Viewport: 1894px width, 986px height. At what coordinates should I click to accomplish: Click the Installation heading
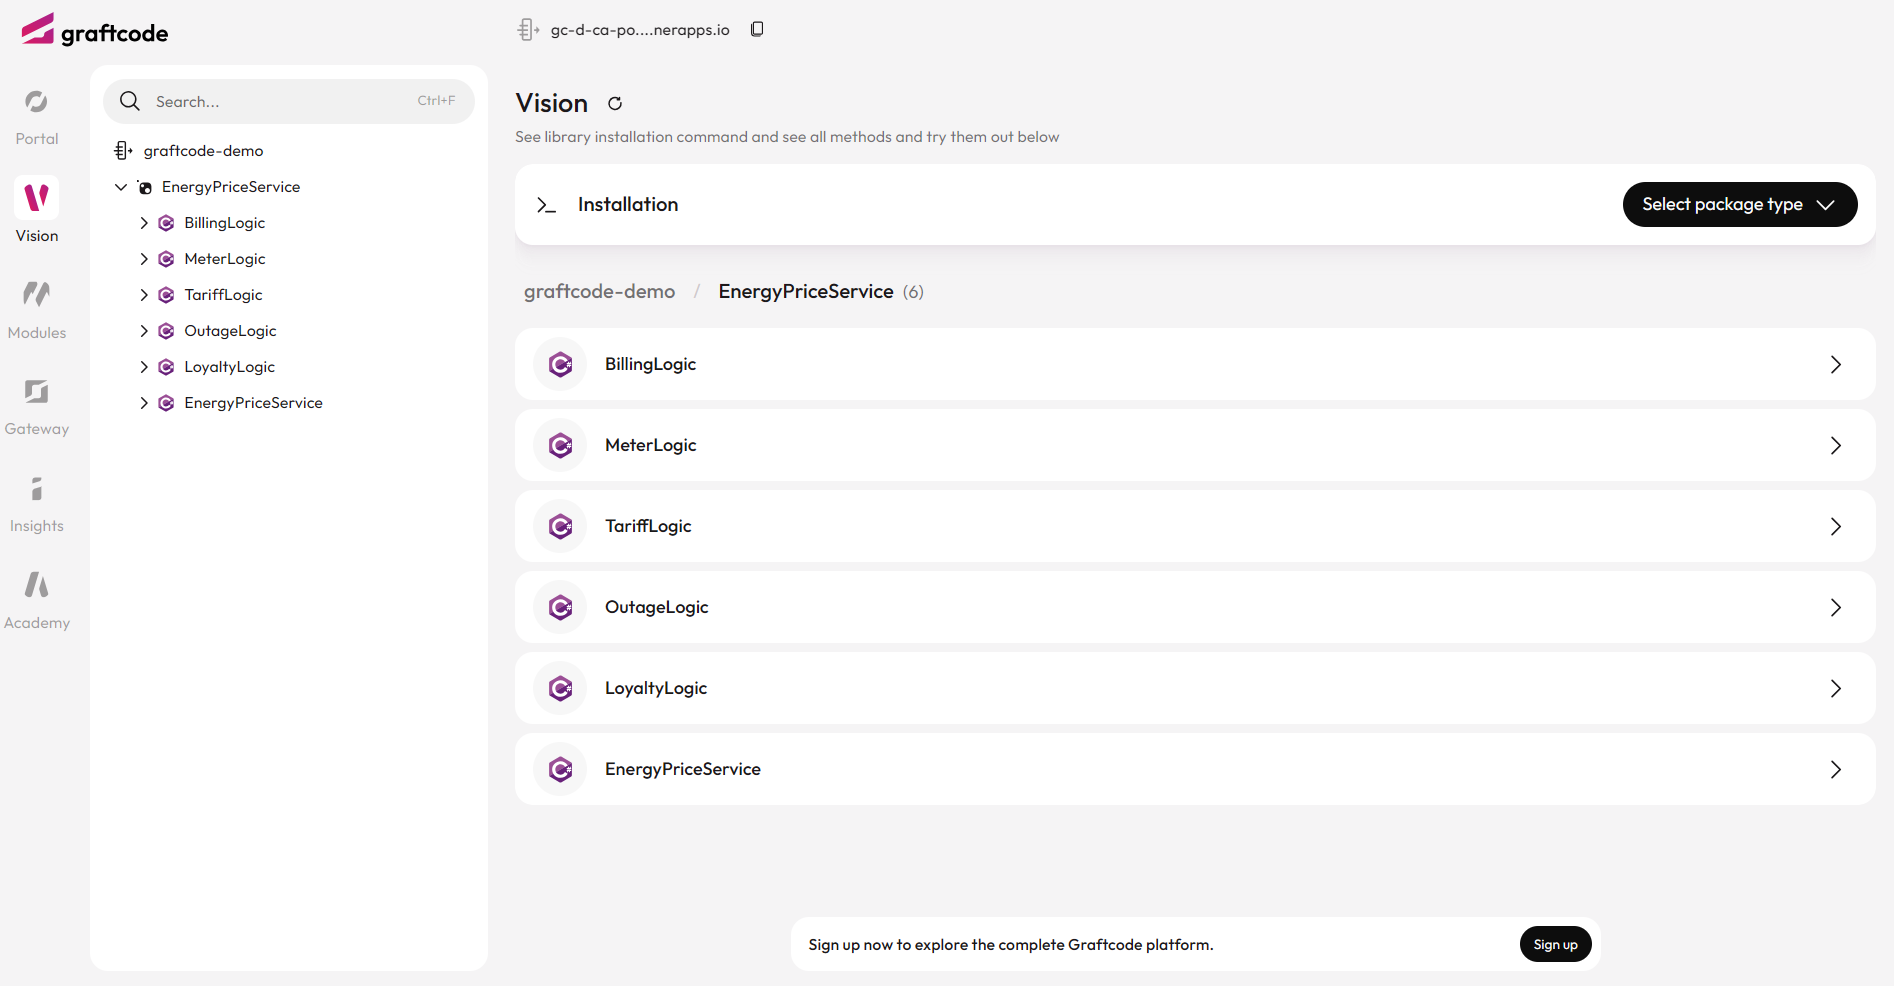pyautogui.click(x=628, y=204)
